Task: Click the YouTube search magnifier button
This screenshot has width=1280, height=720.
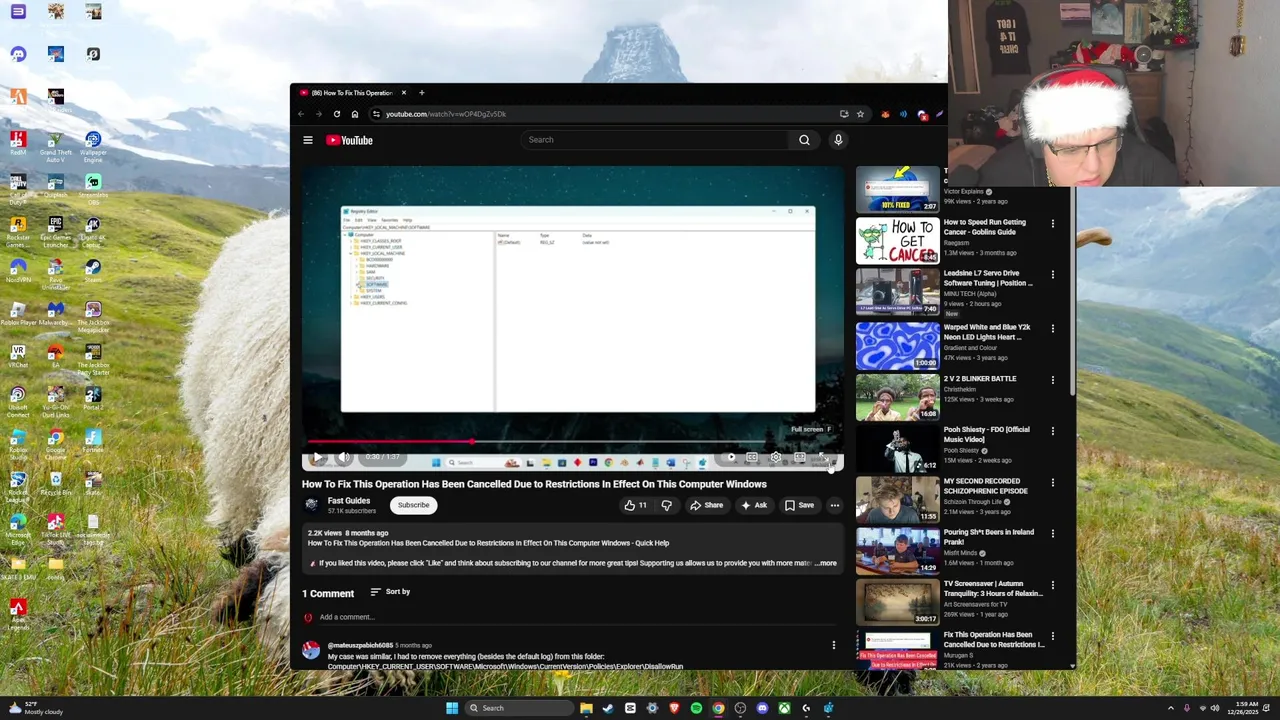Action: tap(804, 140)
